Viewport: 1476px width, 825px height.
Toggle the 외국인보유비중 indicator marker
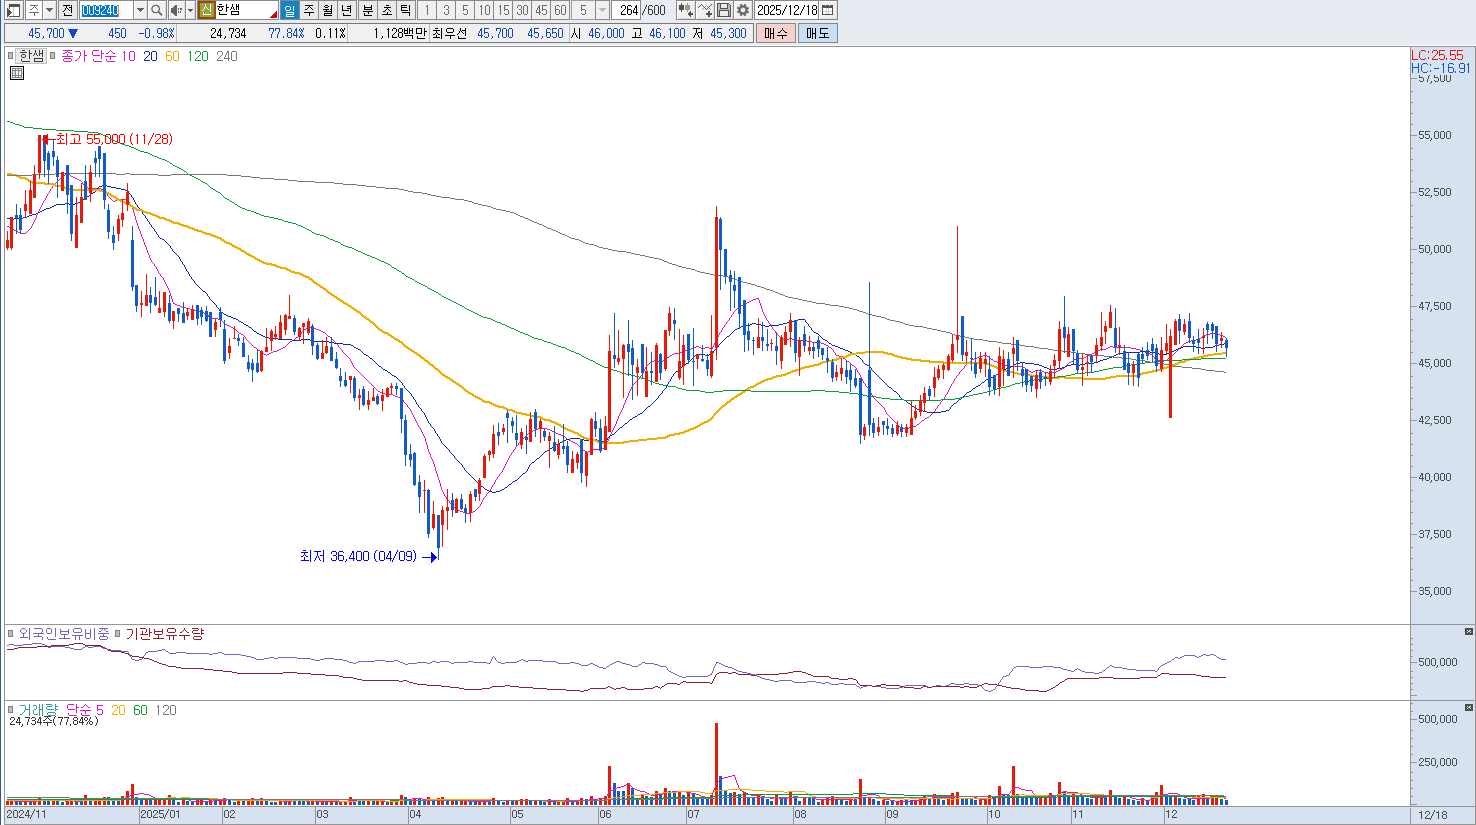tap(11, 634)
